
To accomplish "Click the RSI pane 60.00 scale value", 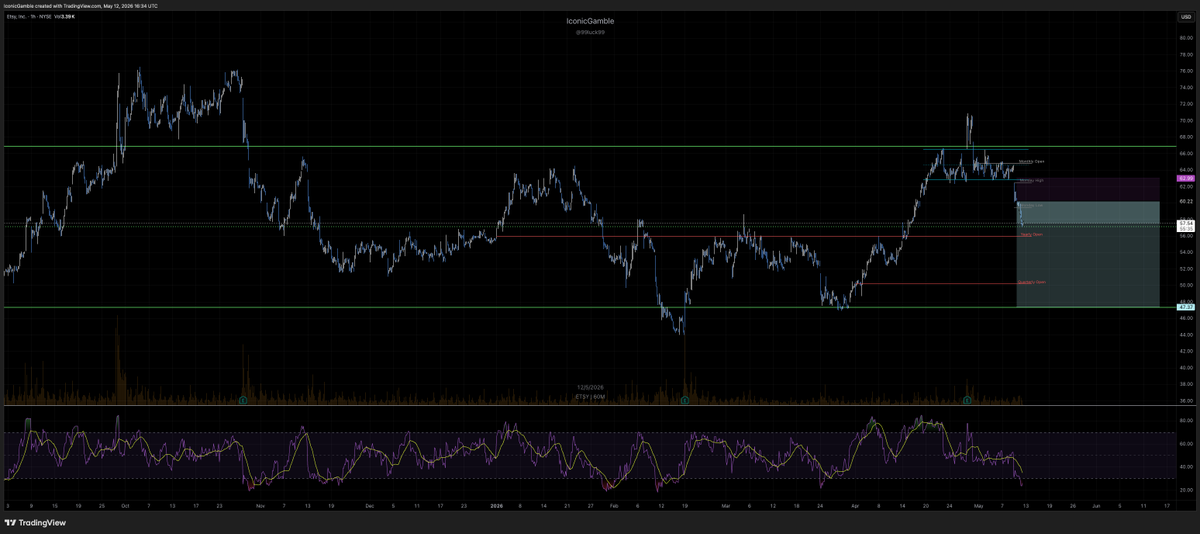I will [x=1185, y=444].
